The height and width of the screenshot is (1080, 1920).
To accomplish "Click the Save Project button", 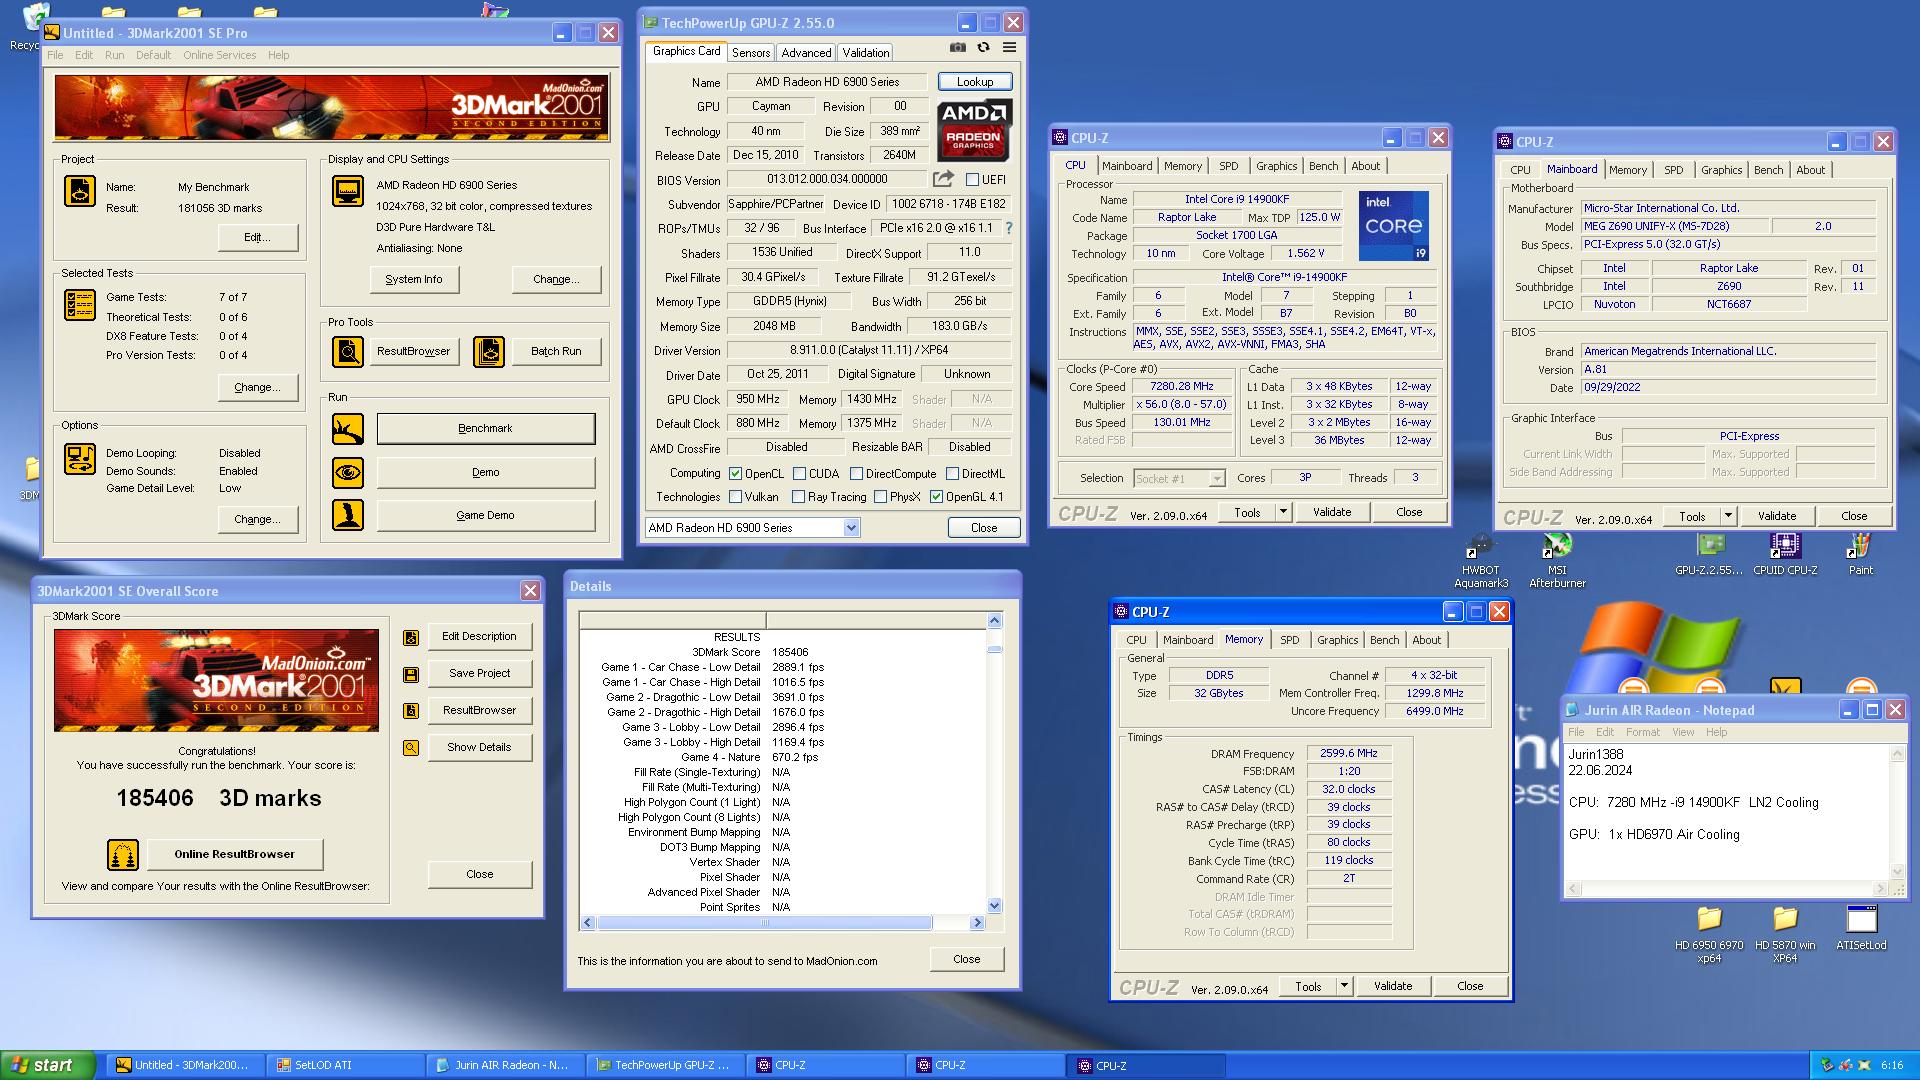I will 480,674.
